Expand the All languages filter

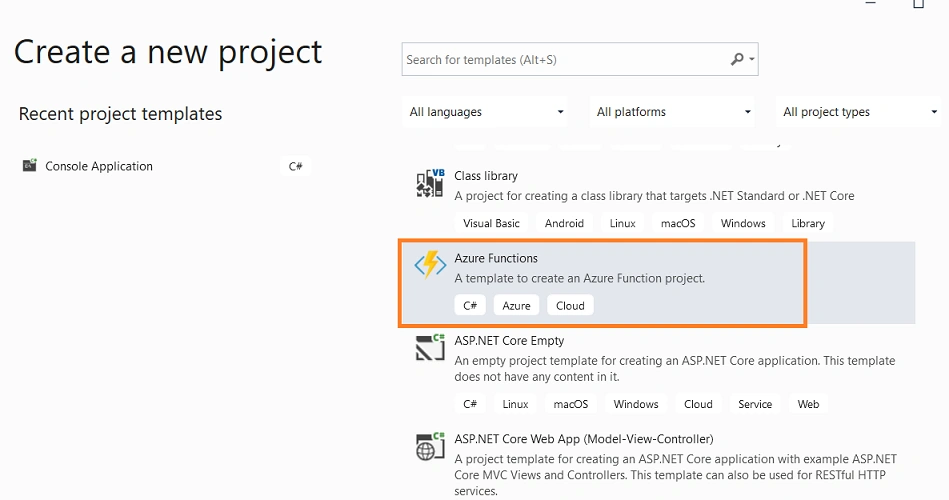485,112
